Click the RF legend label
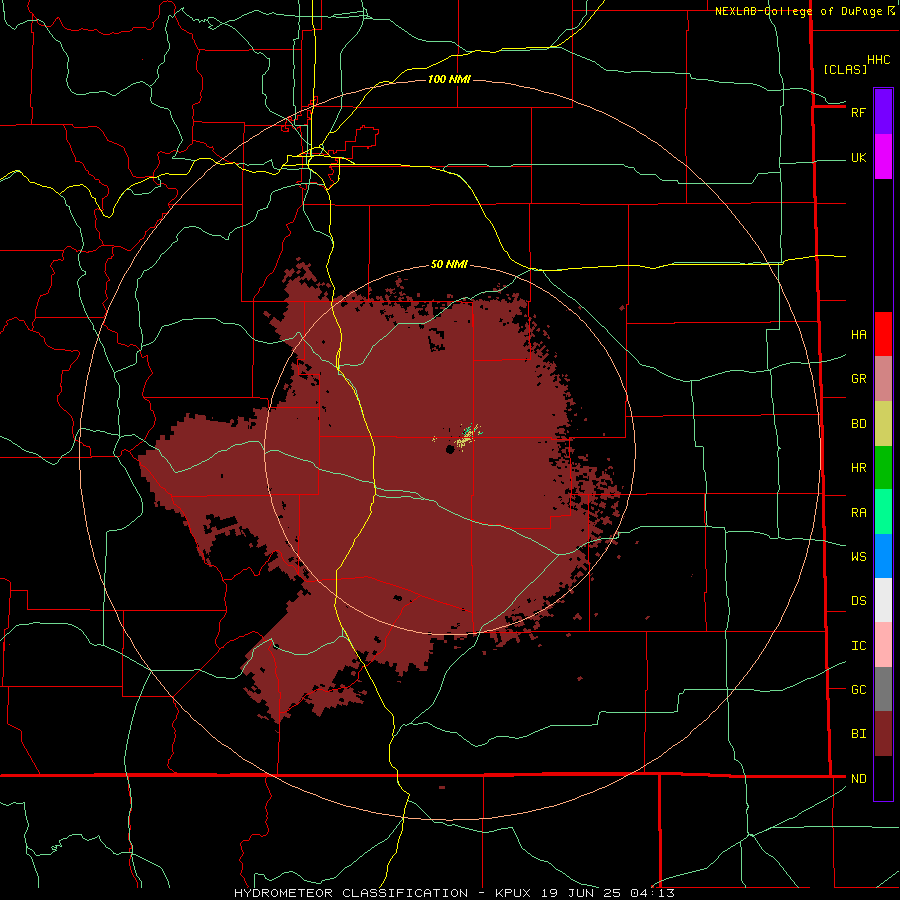 858,112
